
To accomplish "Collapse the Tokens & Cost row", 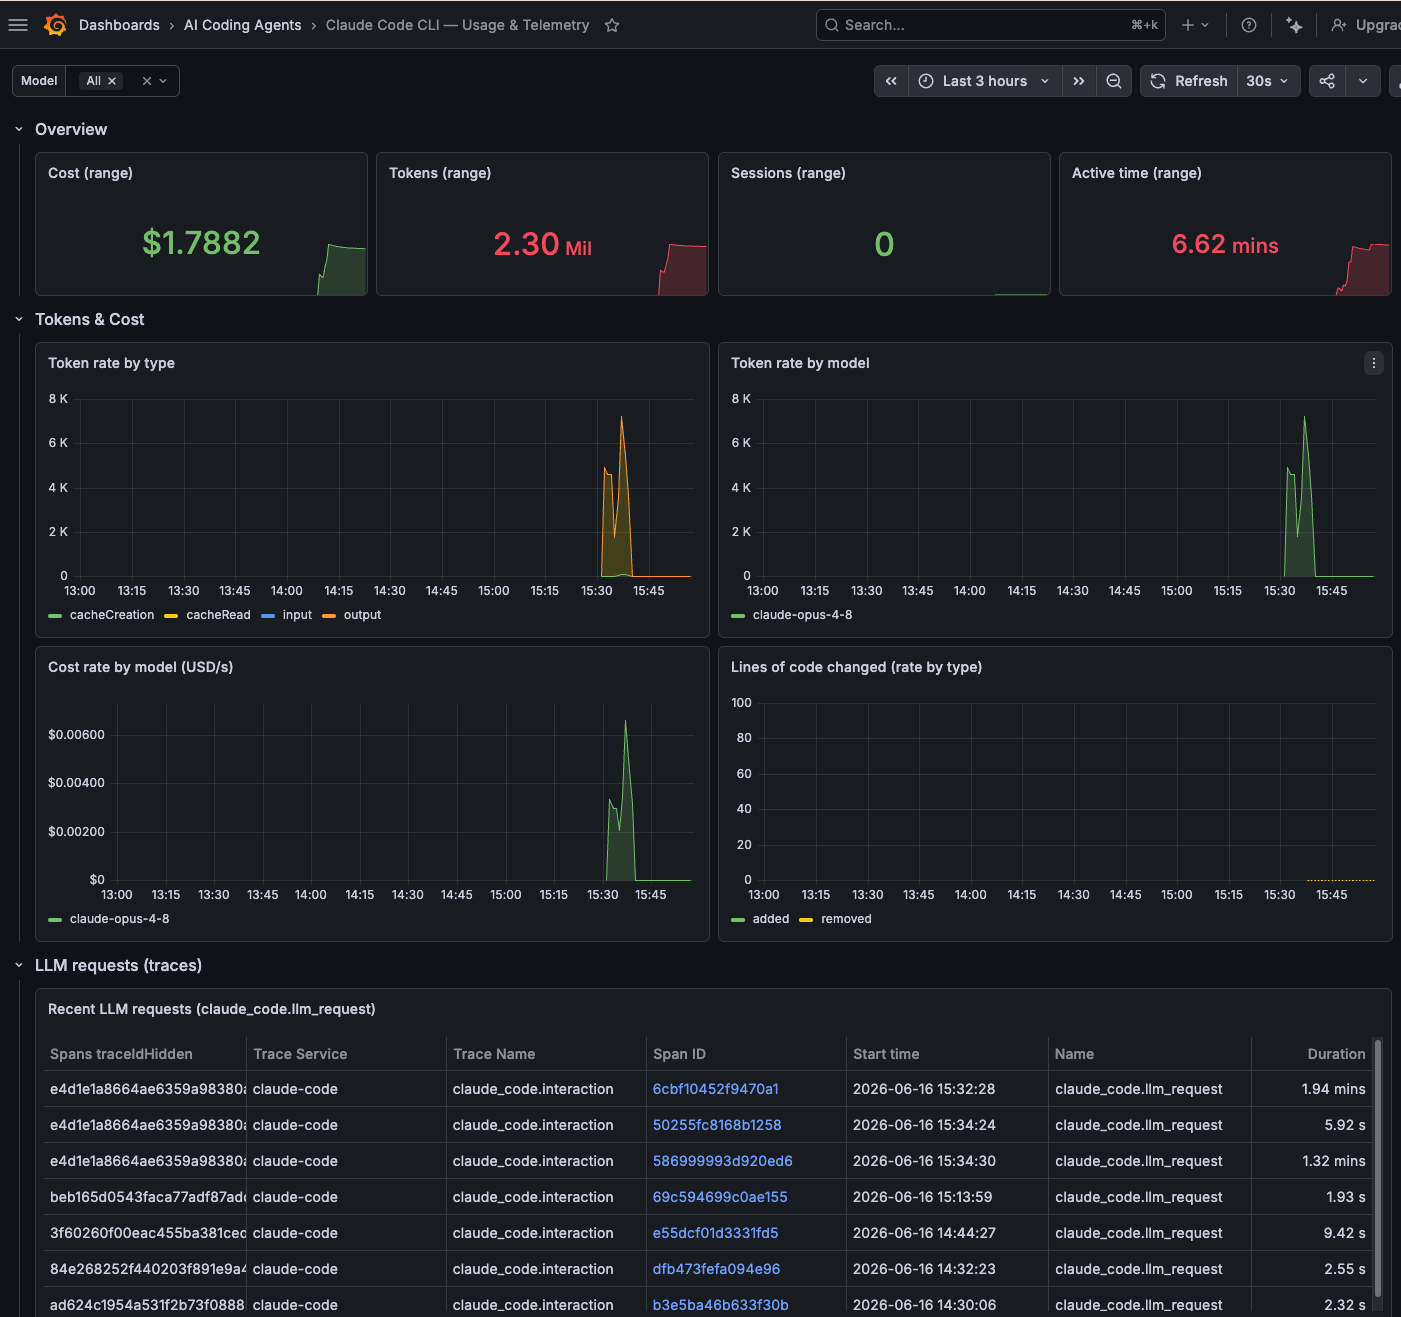I will pos(19,319).
